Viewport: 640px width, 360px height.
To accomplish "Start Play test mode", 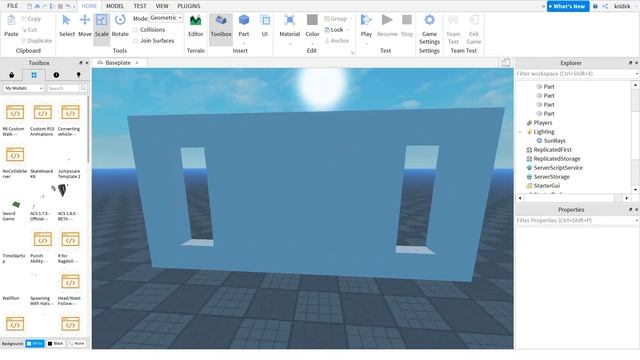I will [x=366, y=25].
